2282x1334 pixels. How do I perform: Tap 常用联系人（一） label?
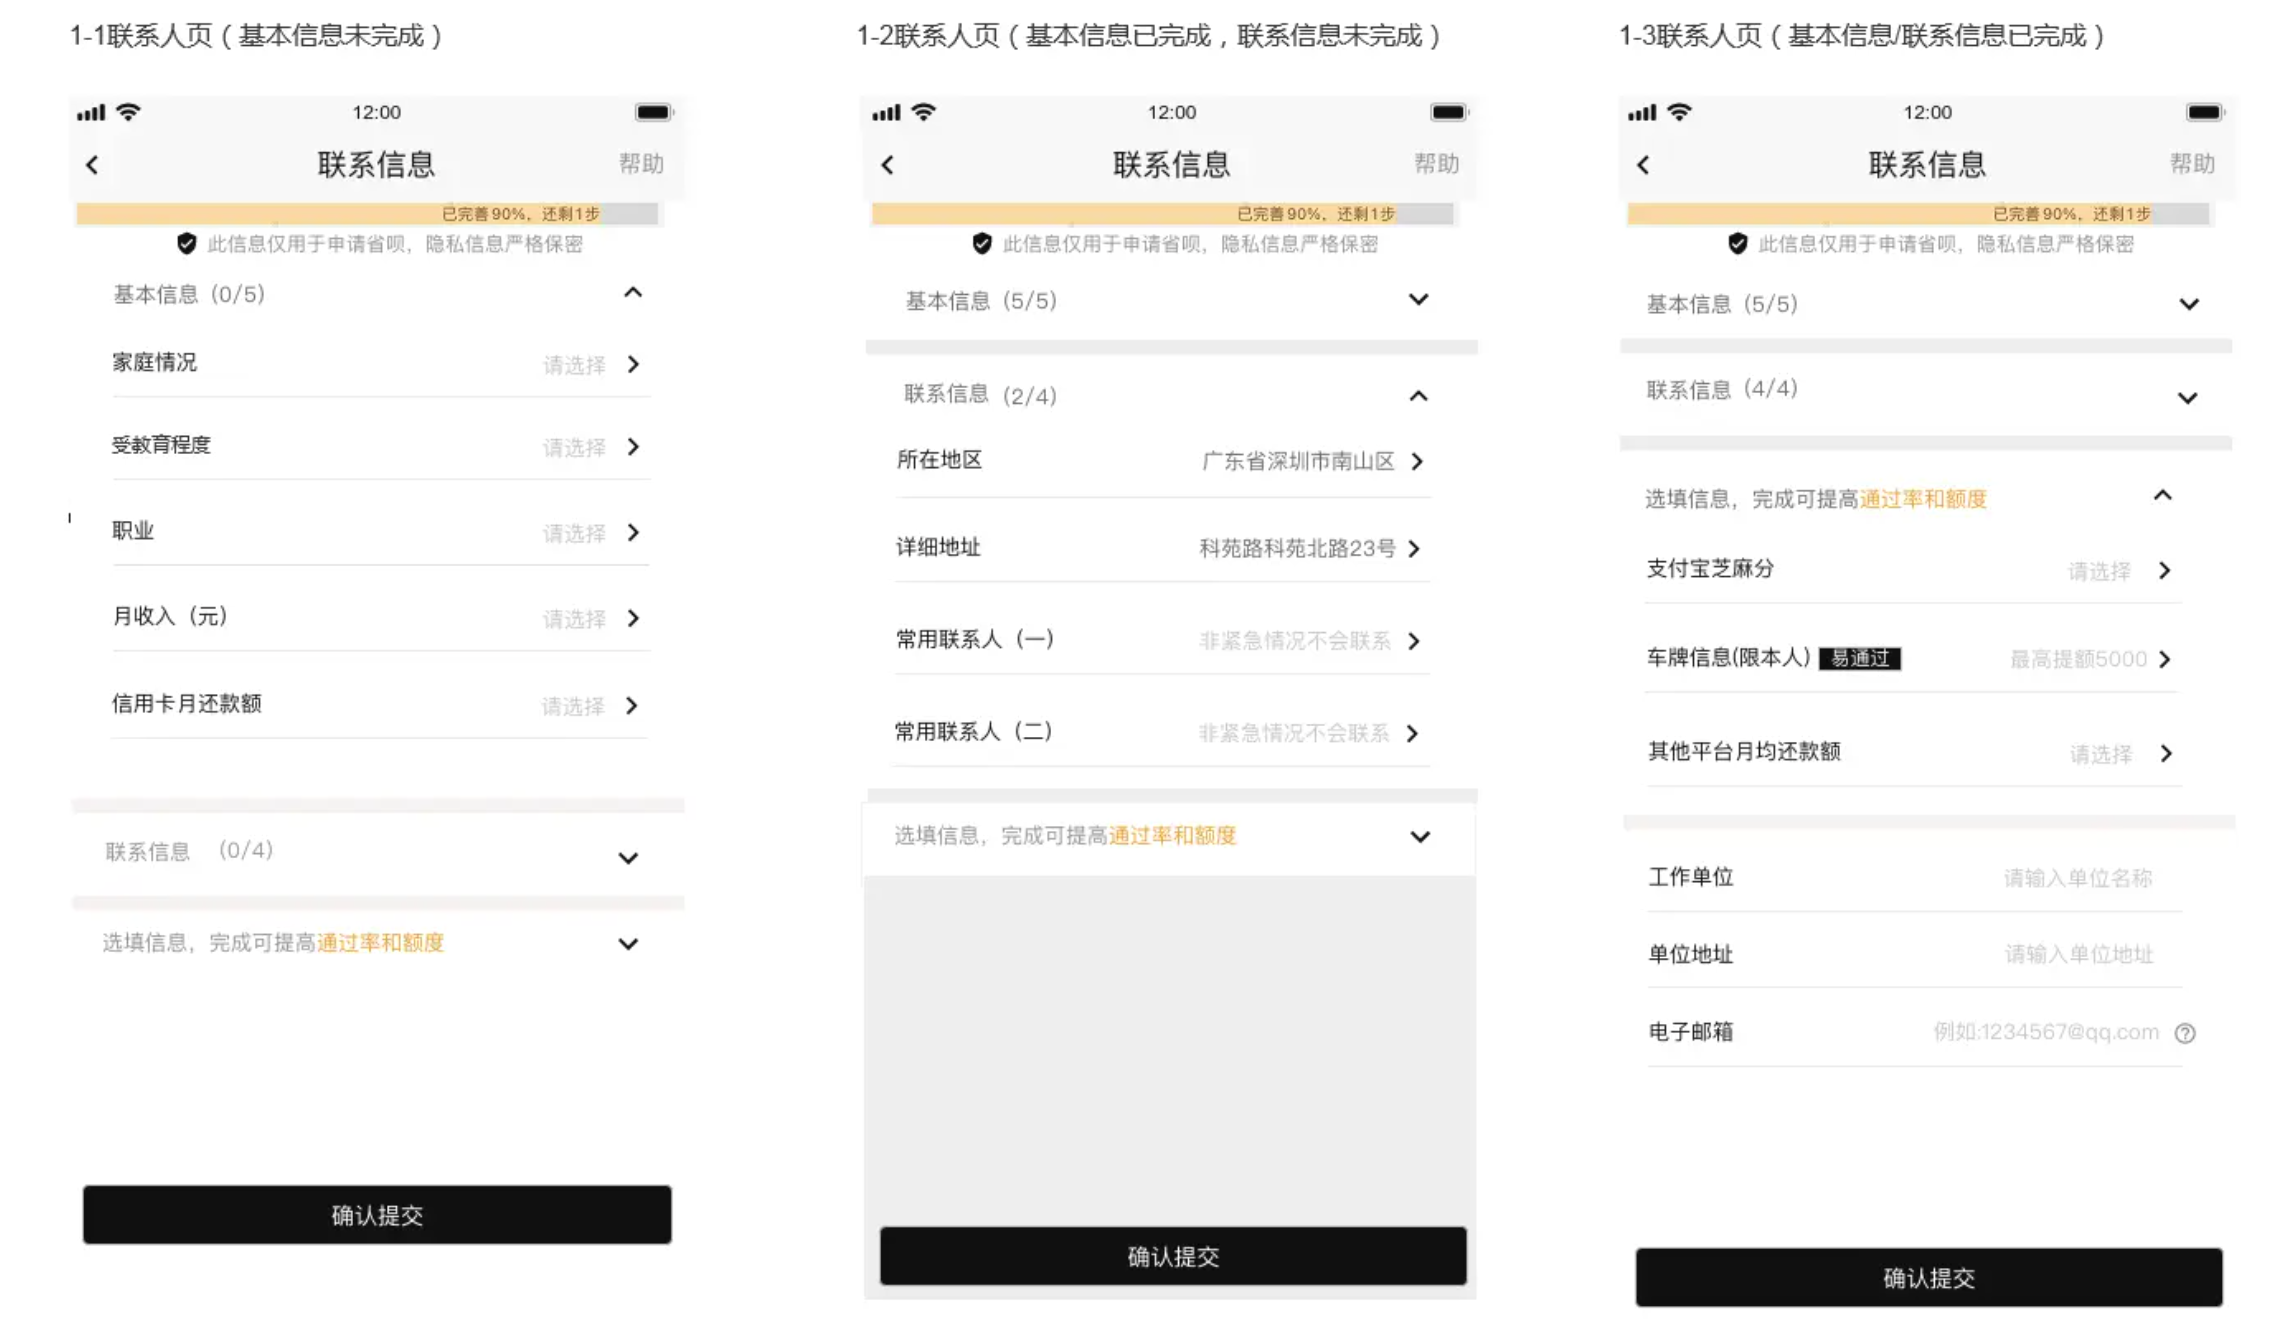[975, 640]
